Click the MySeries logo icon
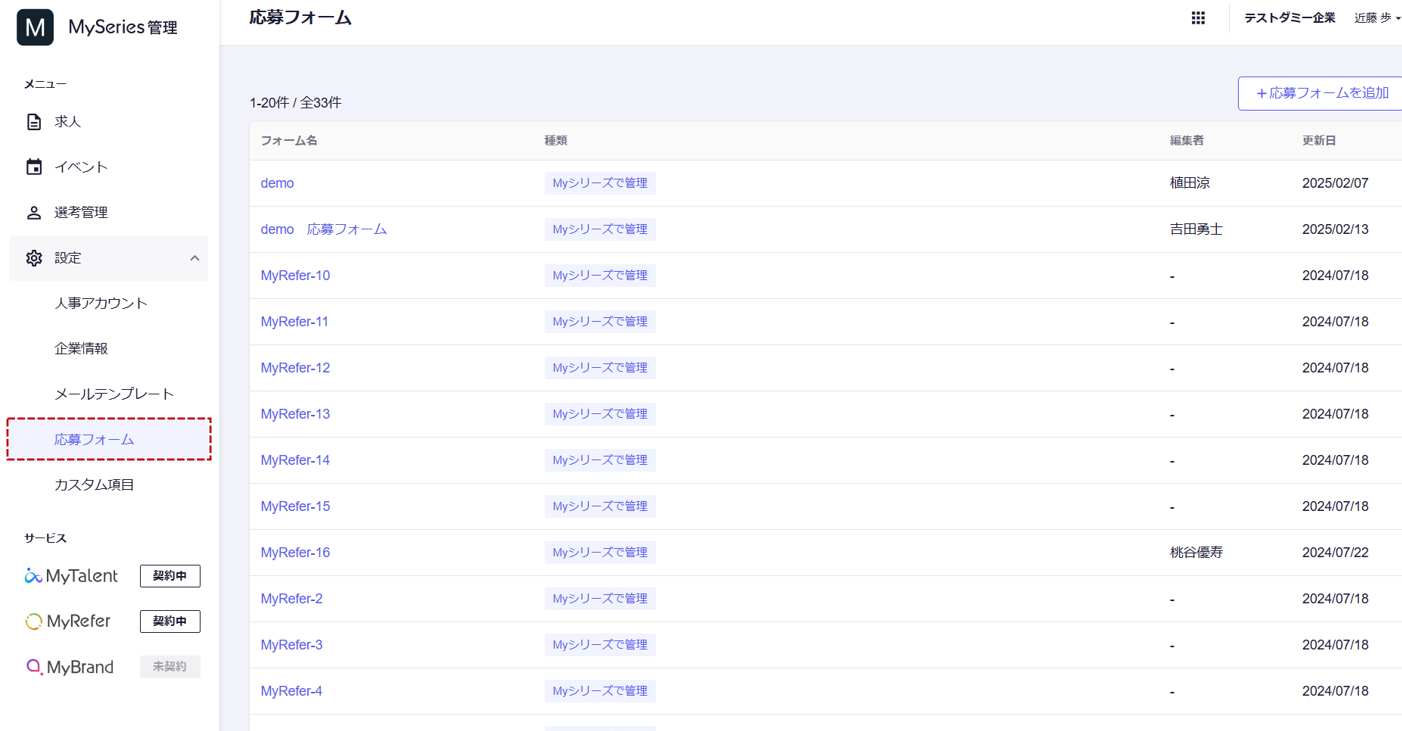The height and width of the screenshot is (731, 1402). [x=35, y=27]
